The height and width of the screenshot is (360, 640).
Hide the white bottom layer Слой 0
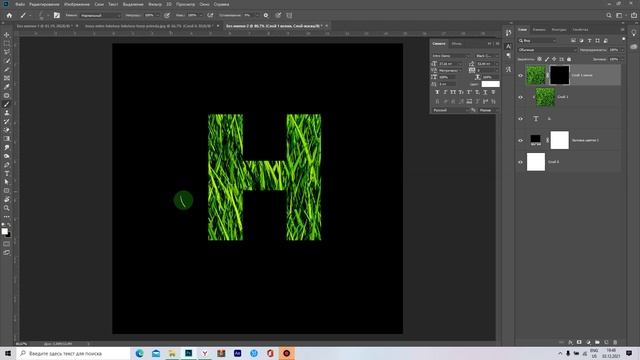(x=520, y=162)
